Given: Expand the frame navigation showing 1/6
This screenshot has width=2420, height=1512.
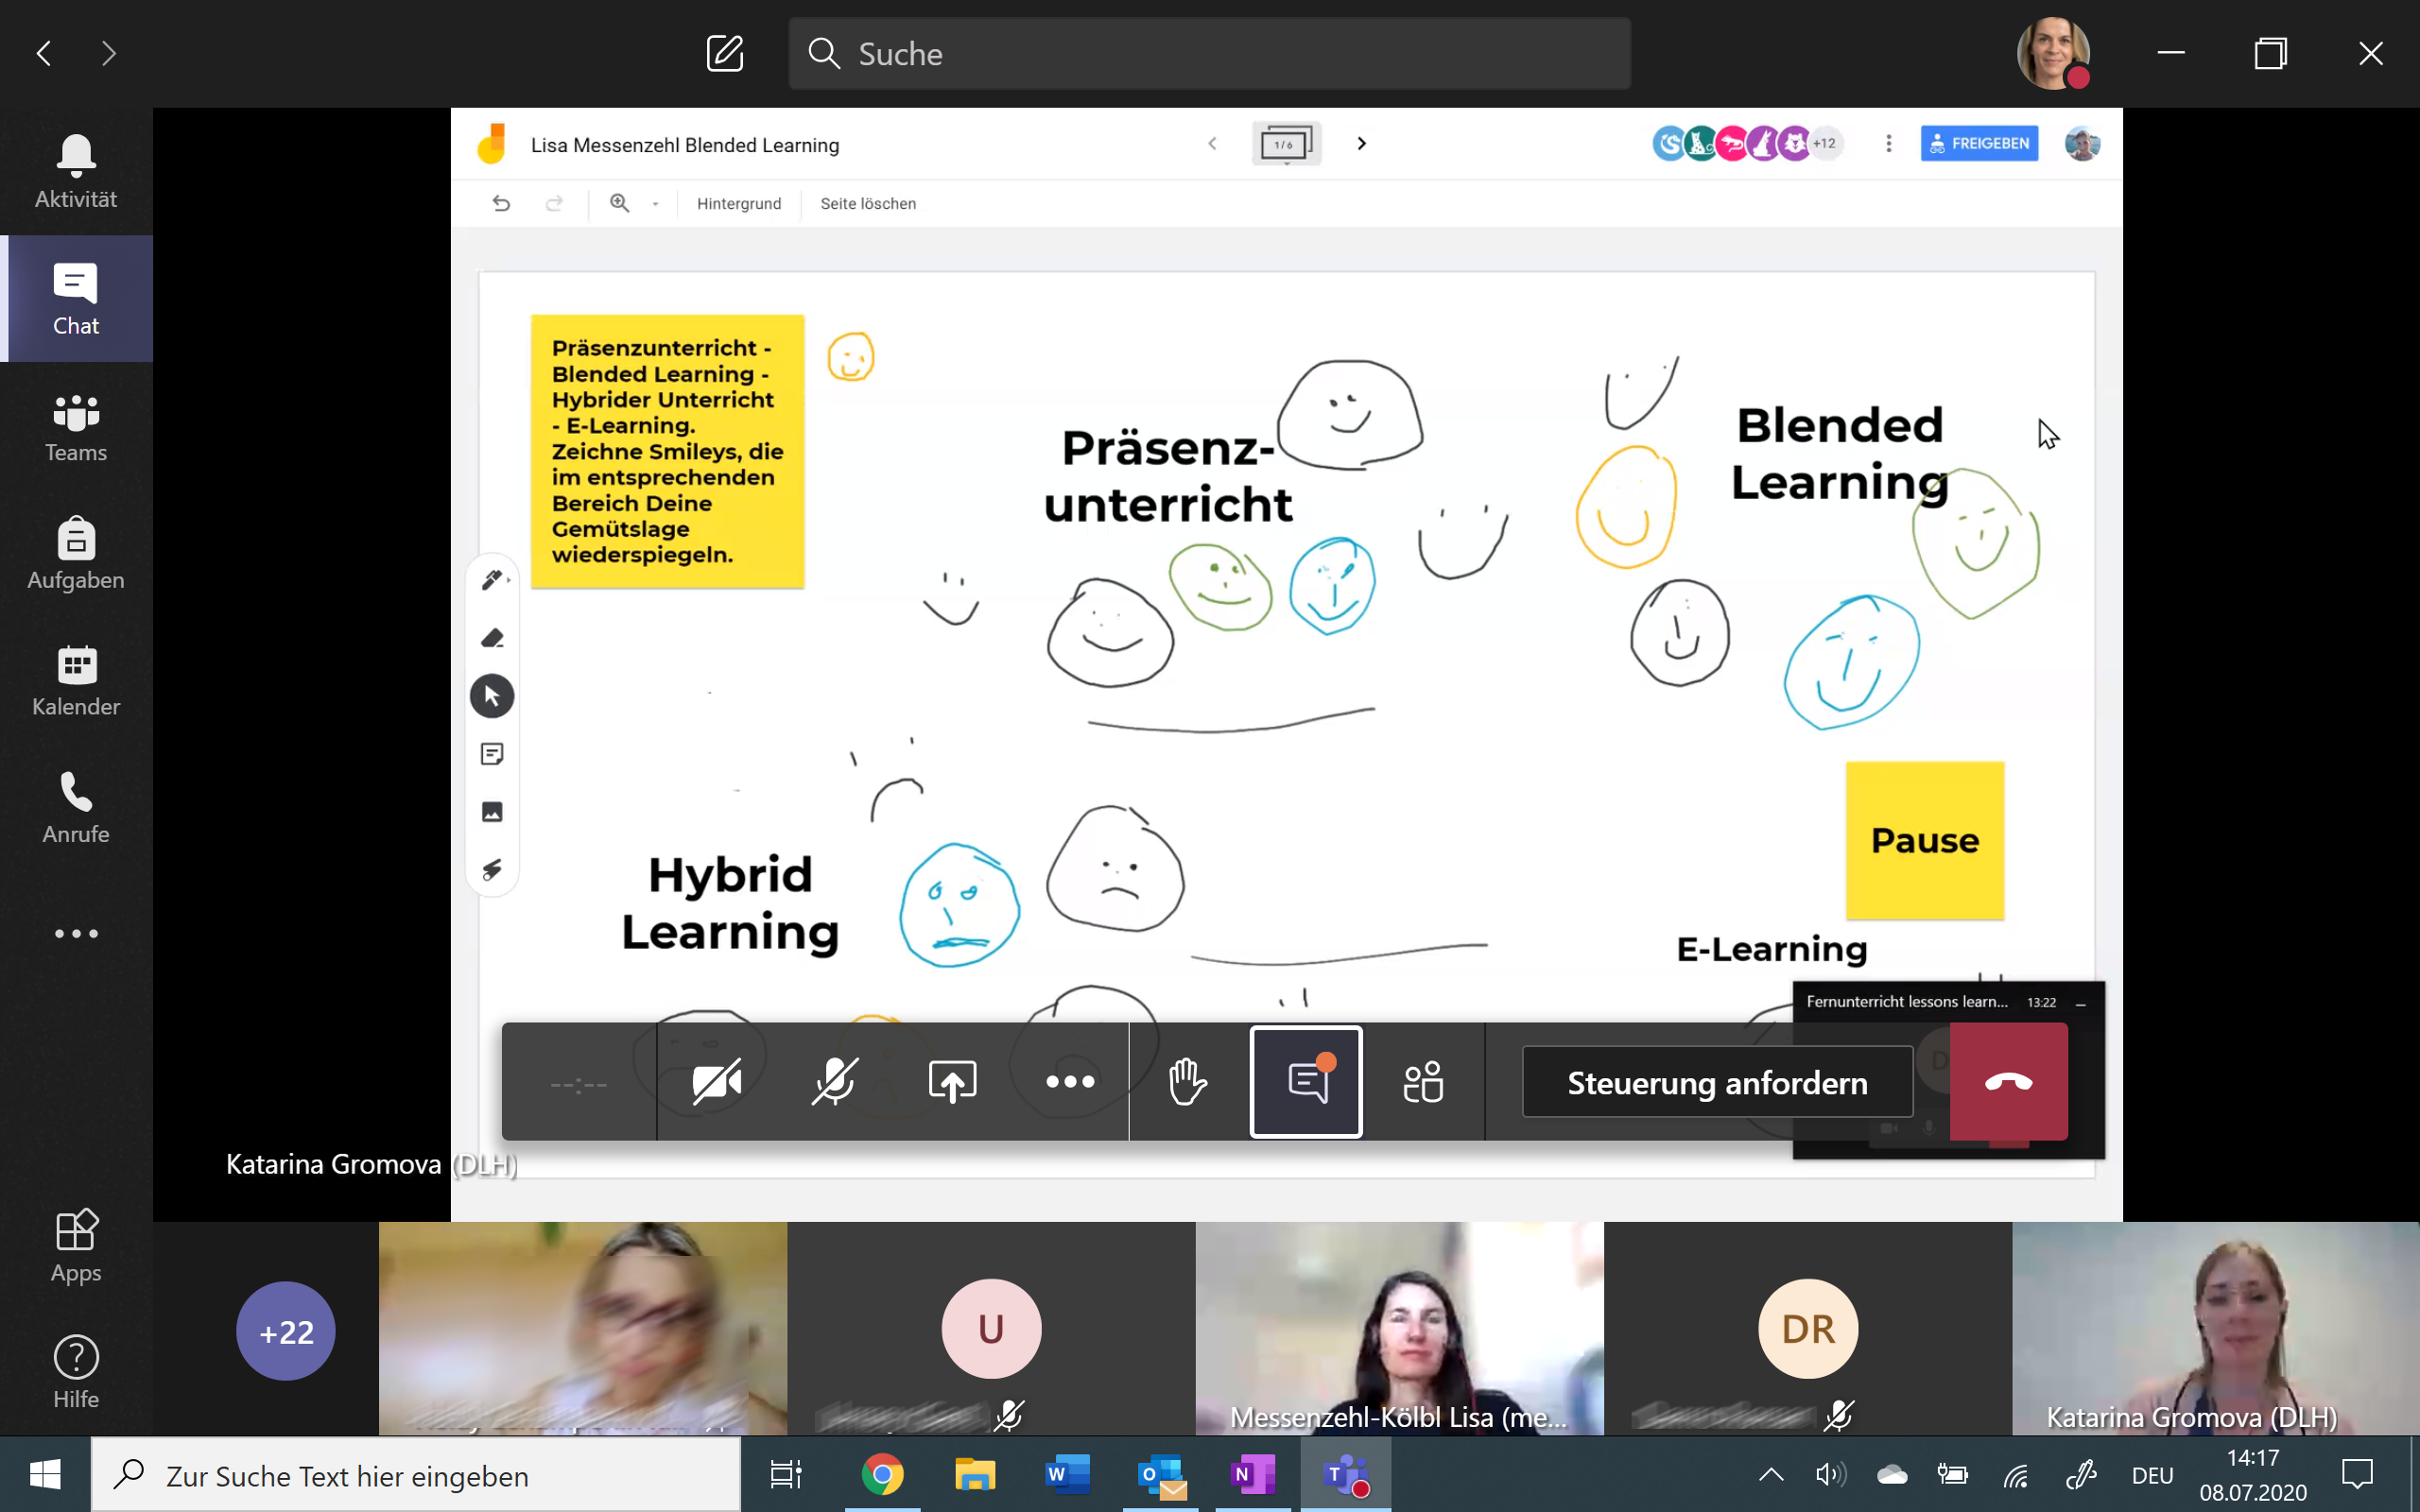Looking at the screenshot, I should coord(1286,143).
